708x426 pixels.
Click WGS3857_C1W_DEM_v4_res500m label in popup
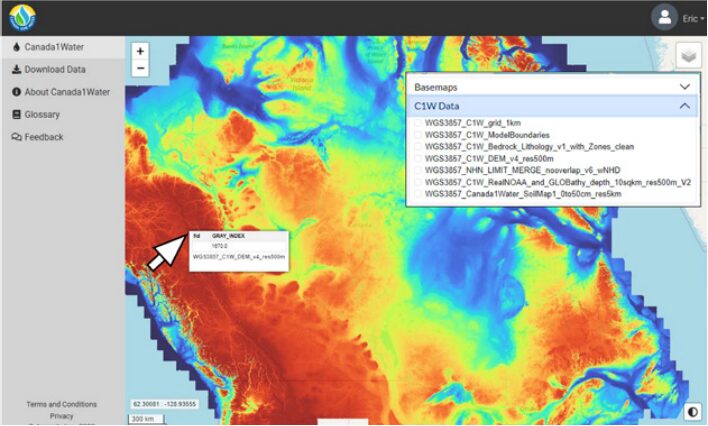coord(239,257)
